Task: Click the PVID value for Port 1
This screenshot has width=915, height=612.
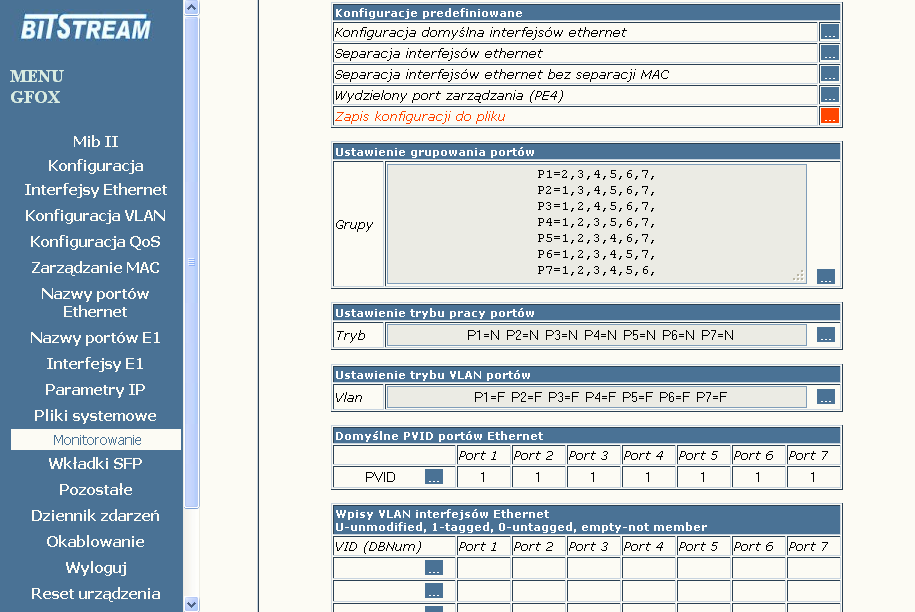Action: [x=483, y=477]
